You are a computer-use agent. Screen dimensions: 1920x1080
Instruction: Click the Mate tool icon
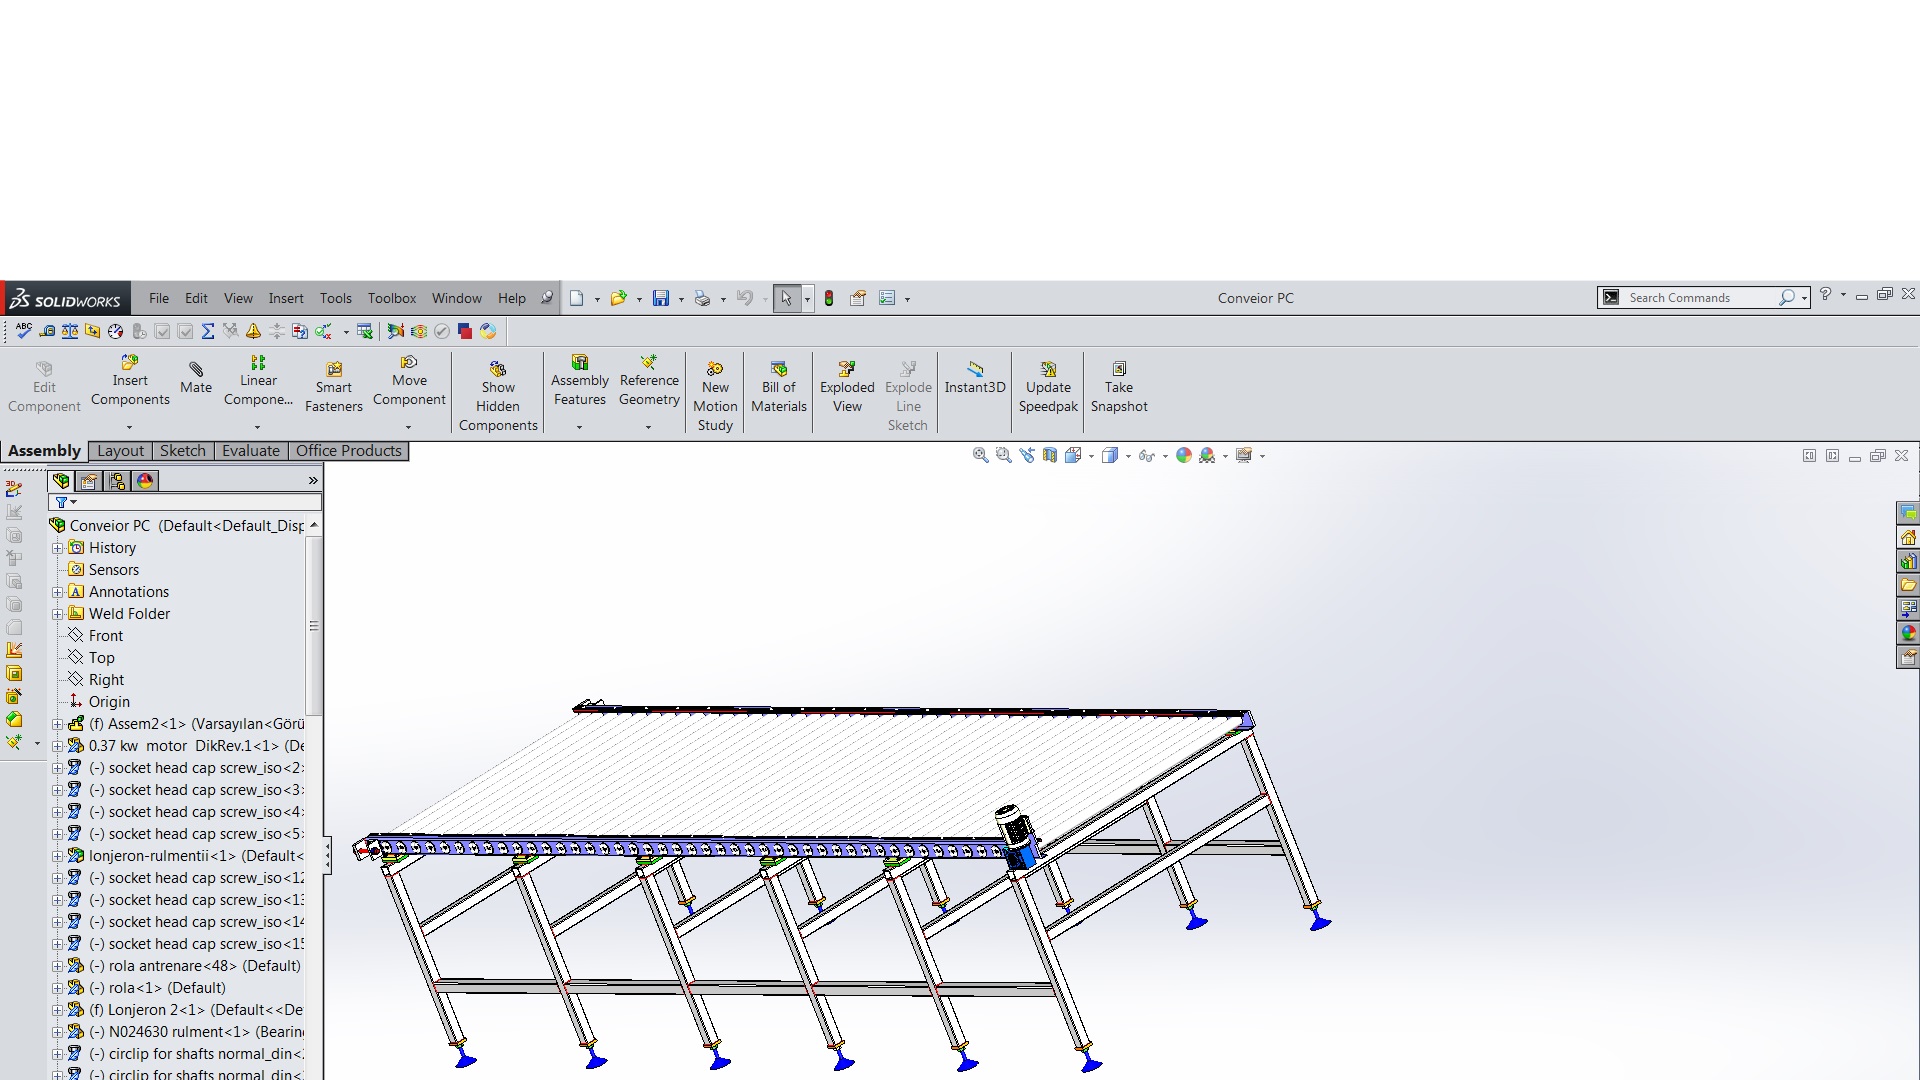click(196, 370)
